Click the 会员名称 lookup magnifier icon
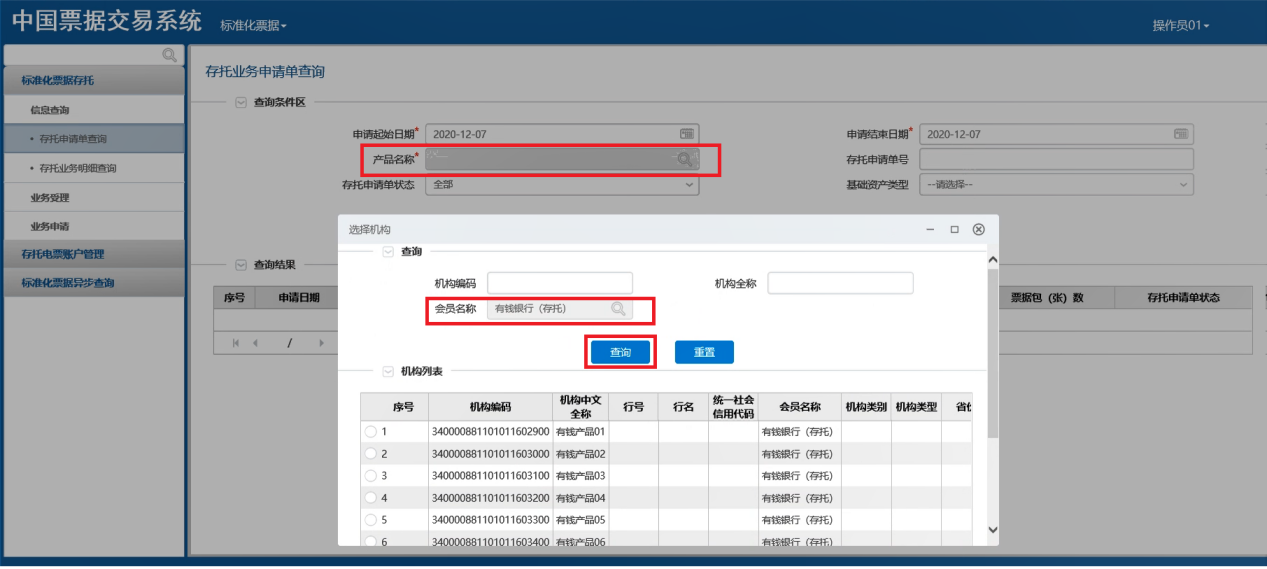 pyautogui.click(x=619, y=309)
